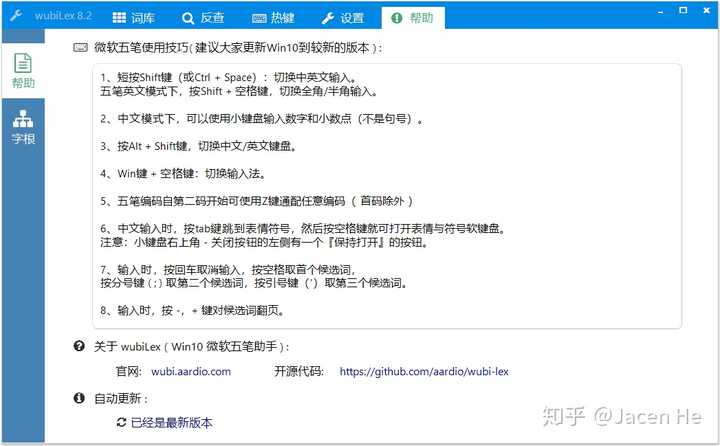Select the 帮助 sidebar item
Image resolution: width=720 pixels, height=446 pixels.
click(23, 70)
